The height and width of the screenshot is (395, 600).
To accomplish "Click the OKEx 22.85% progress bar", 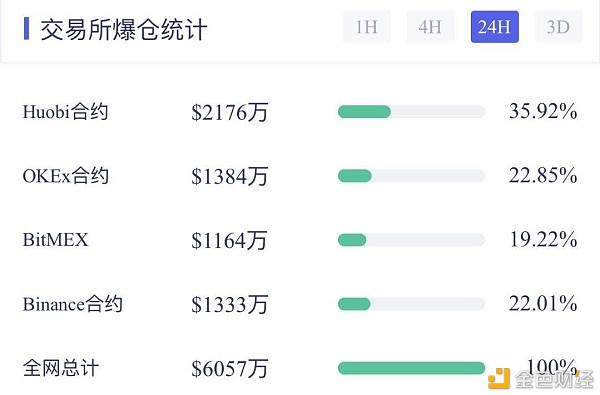I will pos(411,176).
